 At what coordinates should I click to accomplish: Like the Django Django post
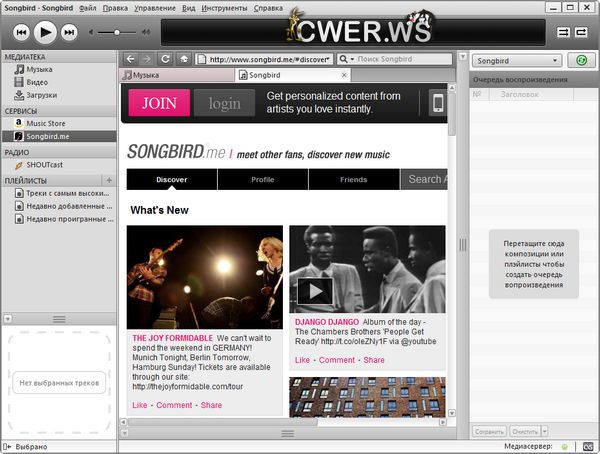pyautogui.click(x=302, y=360)
